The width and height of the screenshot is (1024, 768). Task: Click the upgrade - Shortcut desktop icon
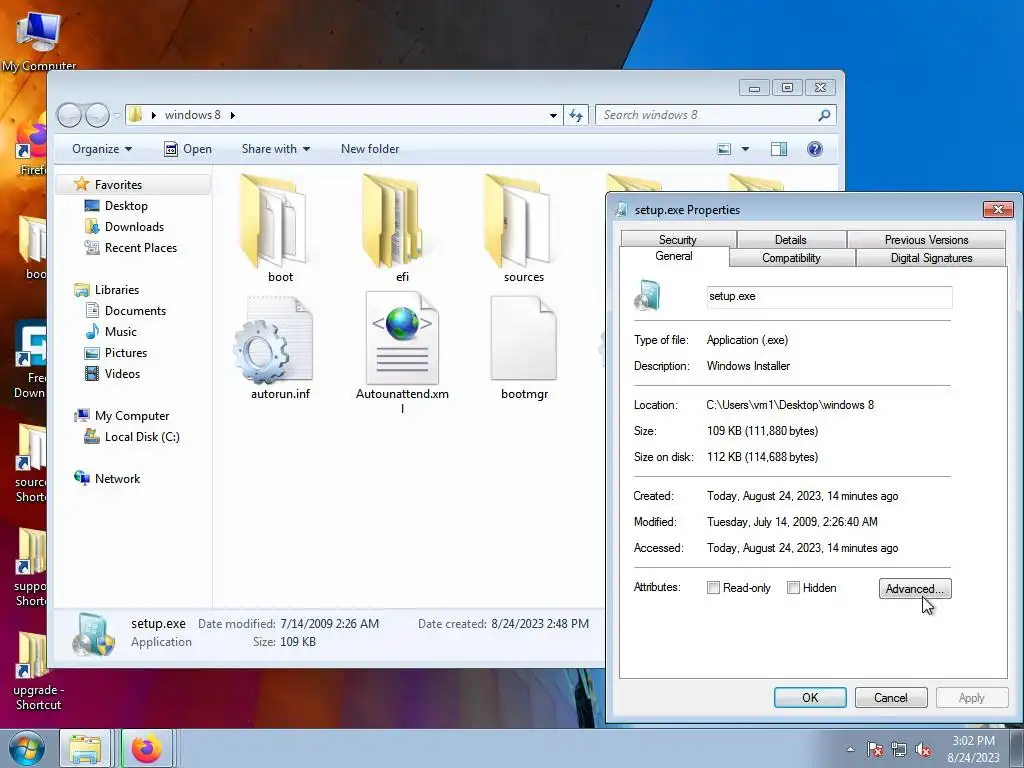[35, 671]
